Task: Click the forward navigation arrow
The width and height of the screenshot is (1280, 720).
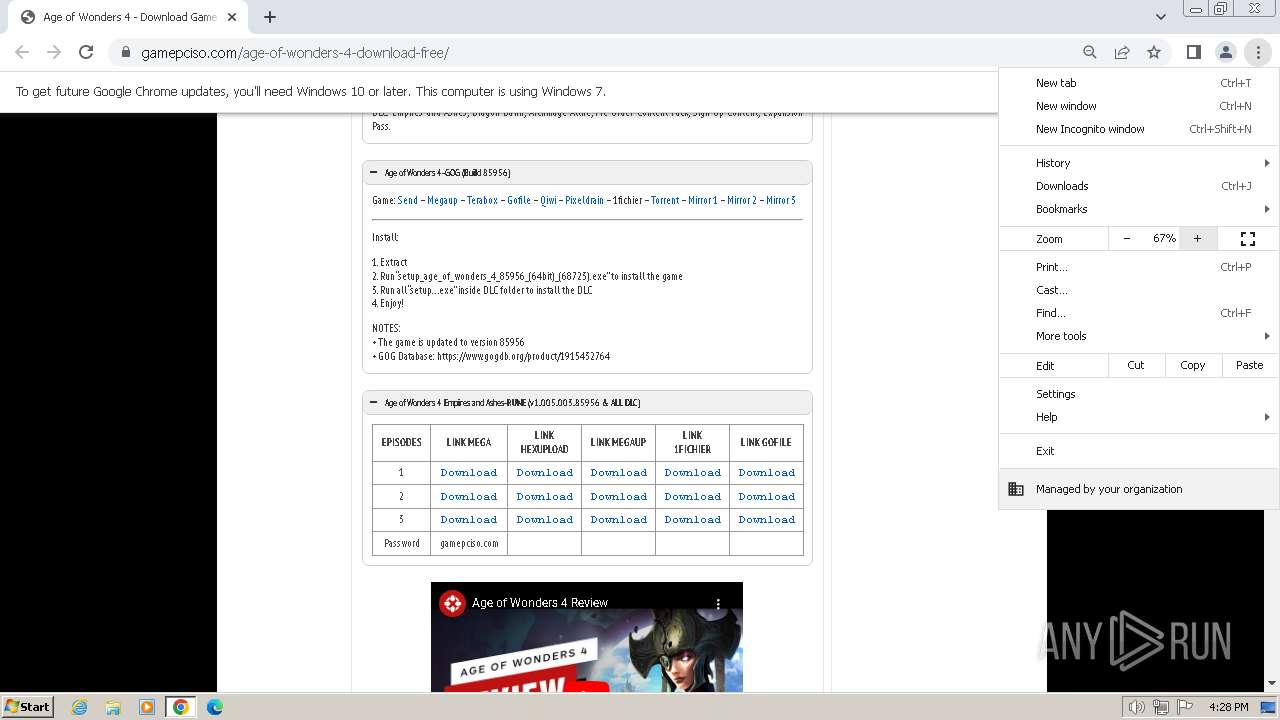Action: [x=54, y=52]
